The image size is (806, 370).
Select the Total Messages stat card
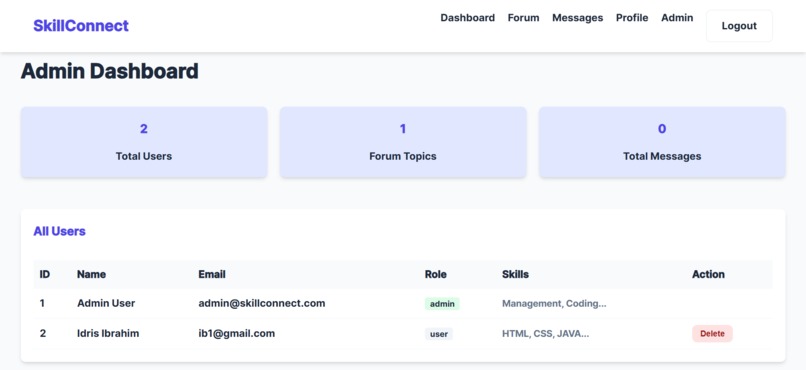[662, 142]
